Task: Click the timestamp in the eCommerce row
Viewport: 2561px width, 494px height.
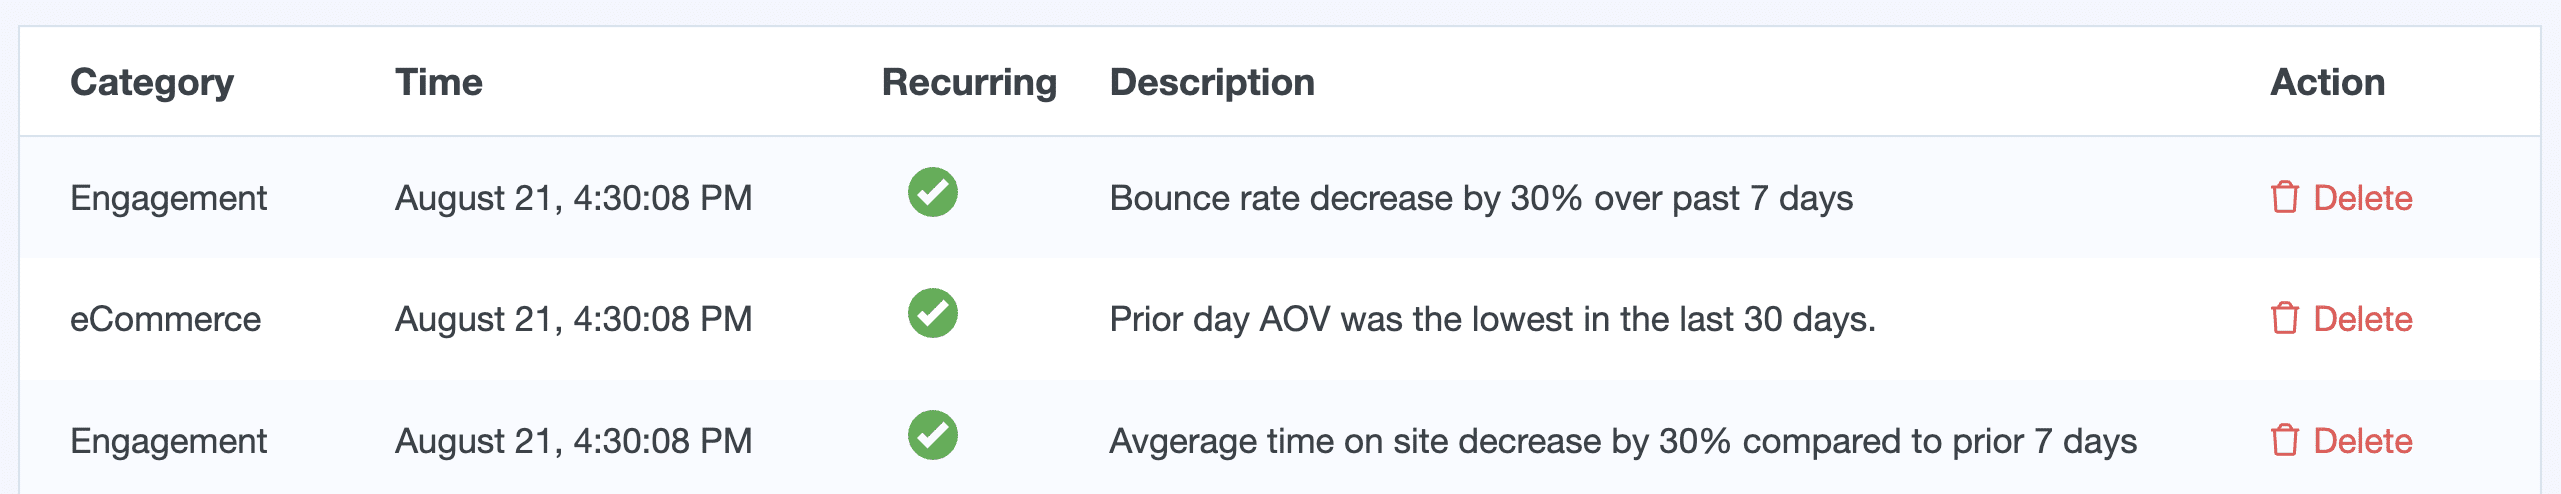Action: click(x=573, y=319)
